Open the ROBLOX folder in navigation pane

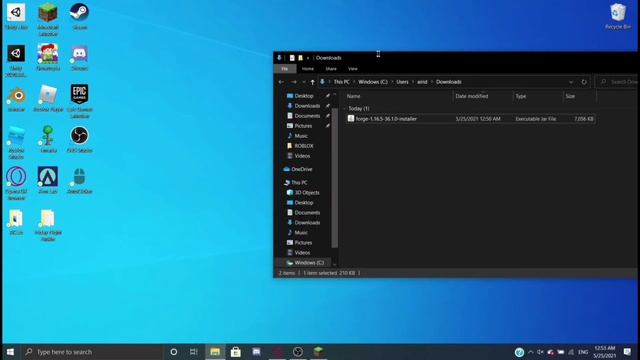click(304, 146)
